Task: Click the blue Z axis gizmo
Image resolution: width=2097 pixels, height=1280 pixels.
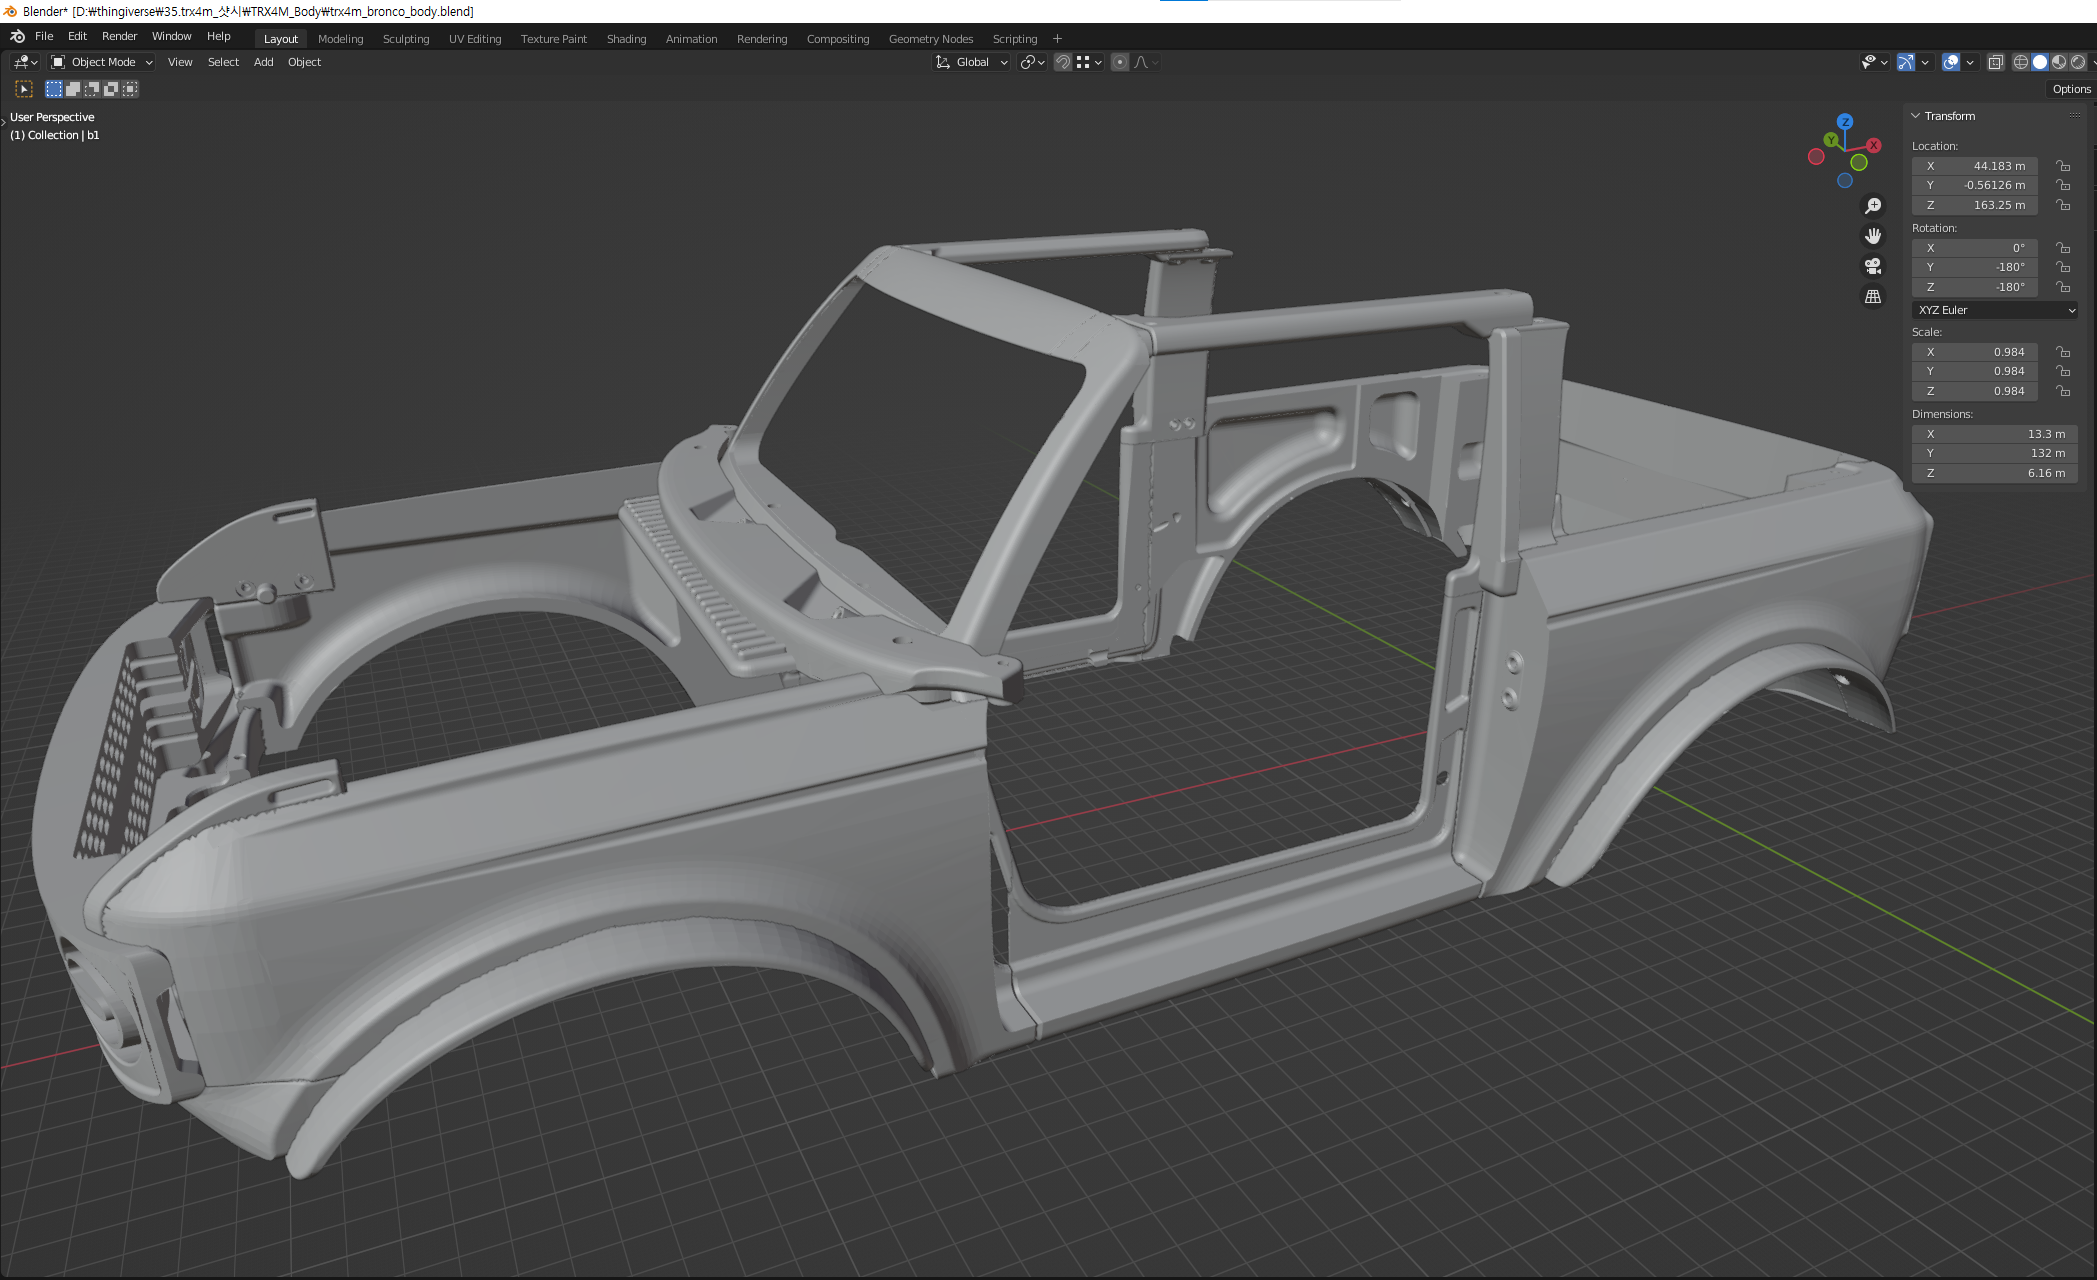Action: 1845,121
